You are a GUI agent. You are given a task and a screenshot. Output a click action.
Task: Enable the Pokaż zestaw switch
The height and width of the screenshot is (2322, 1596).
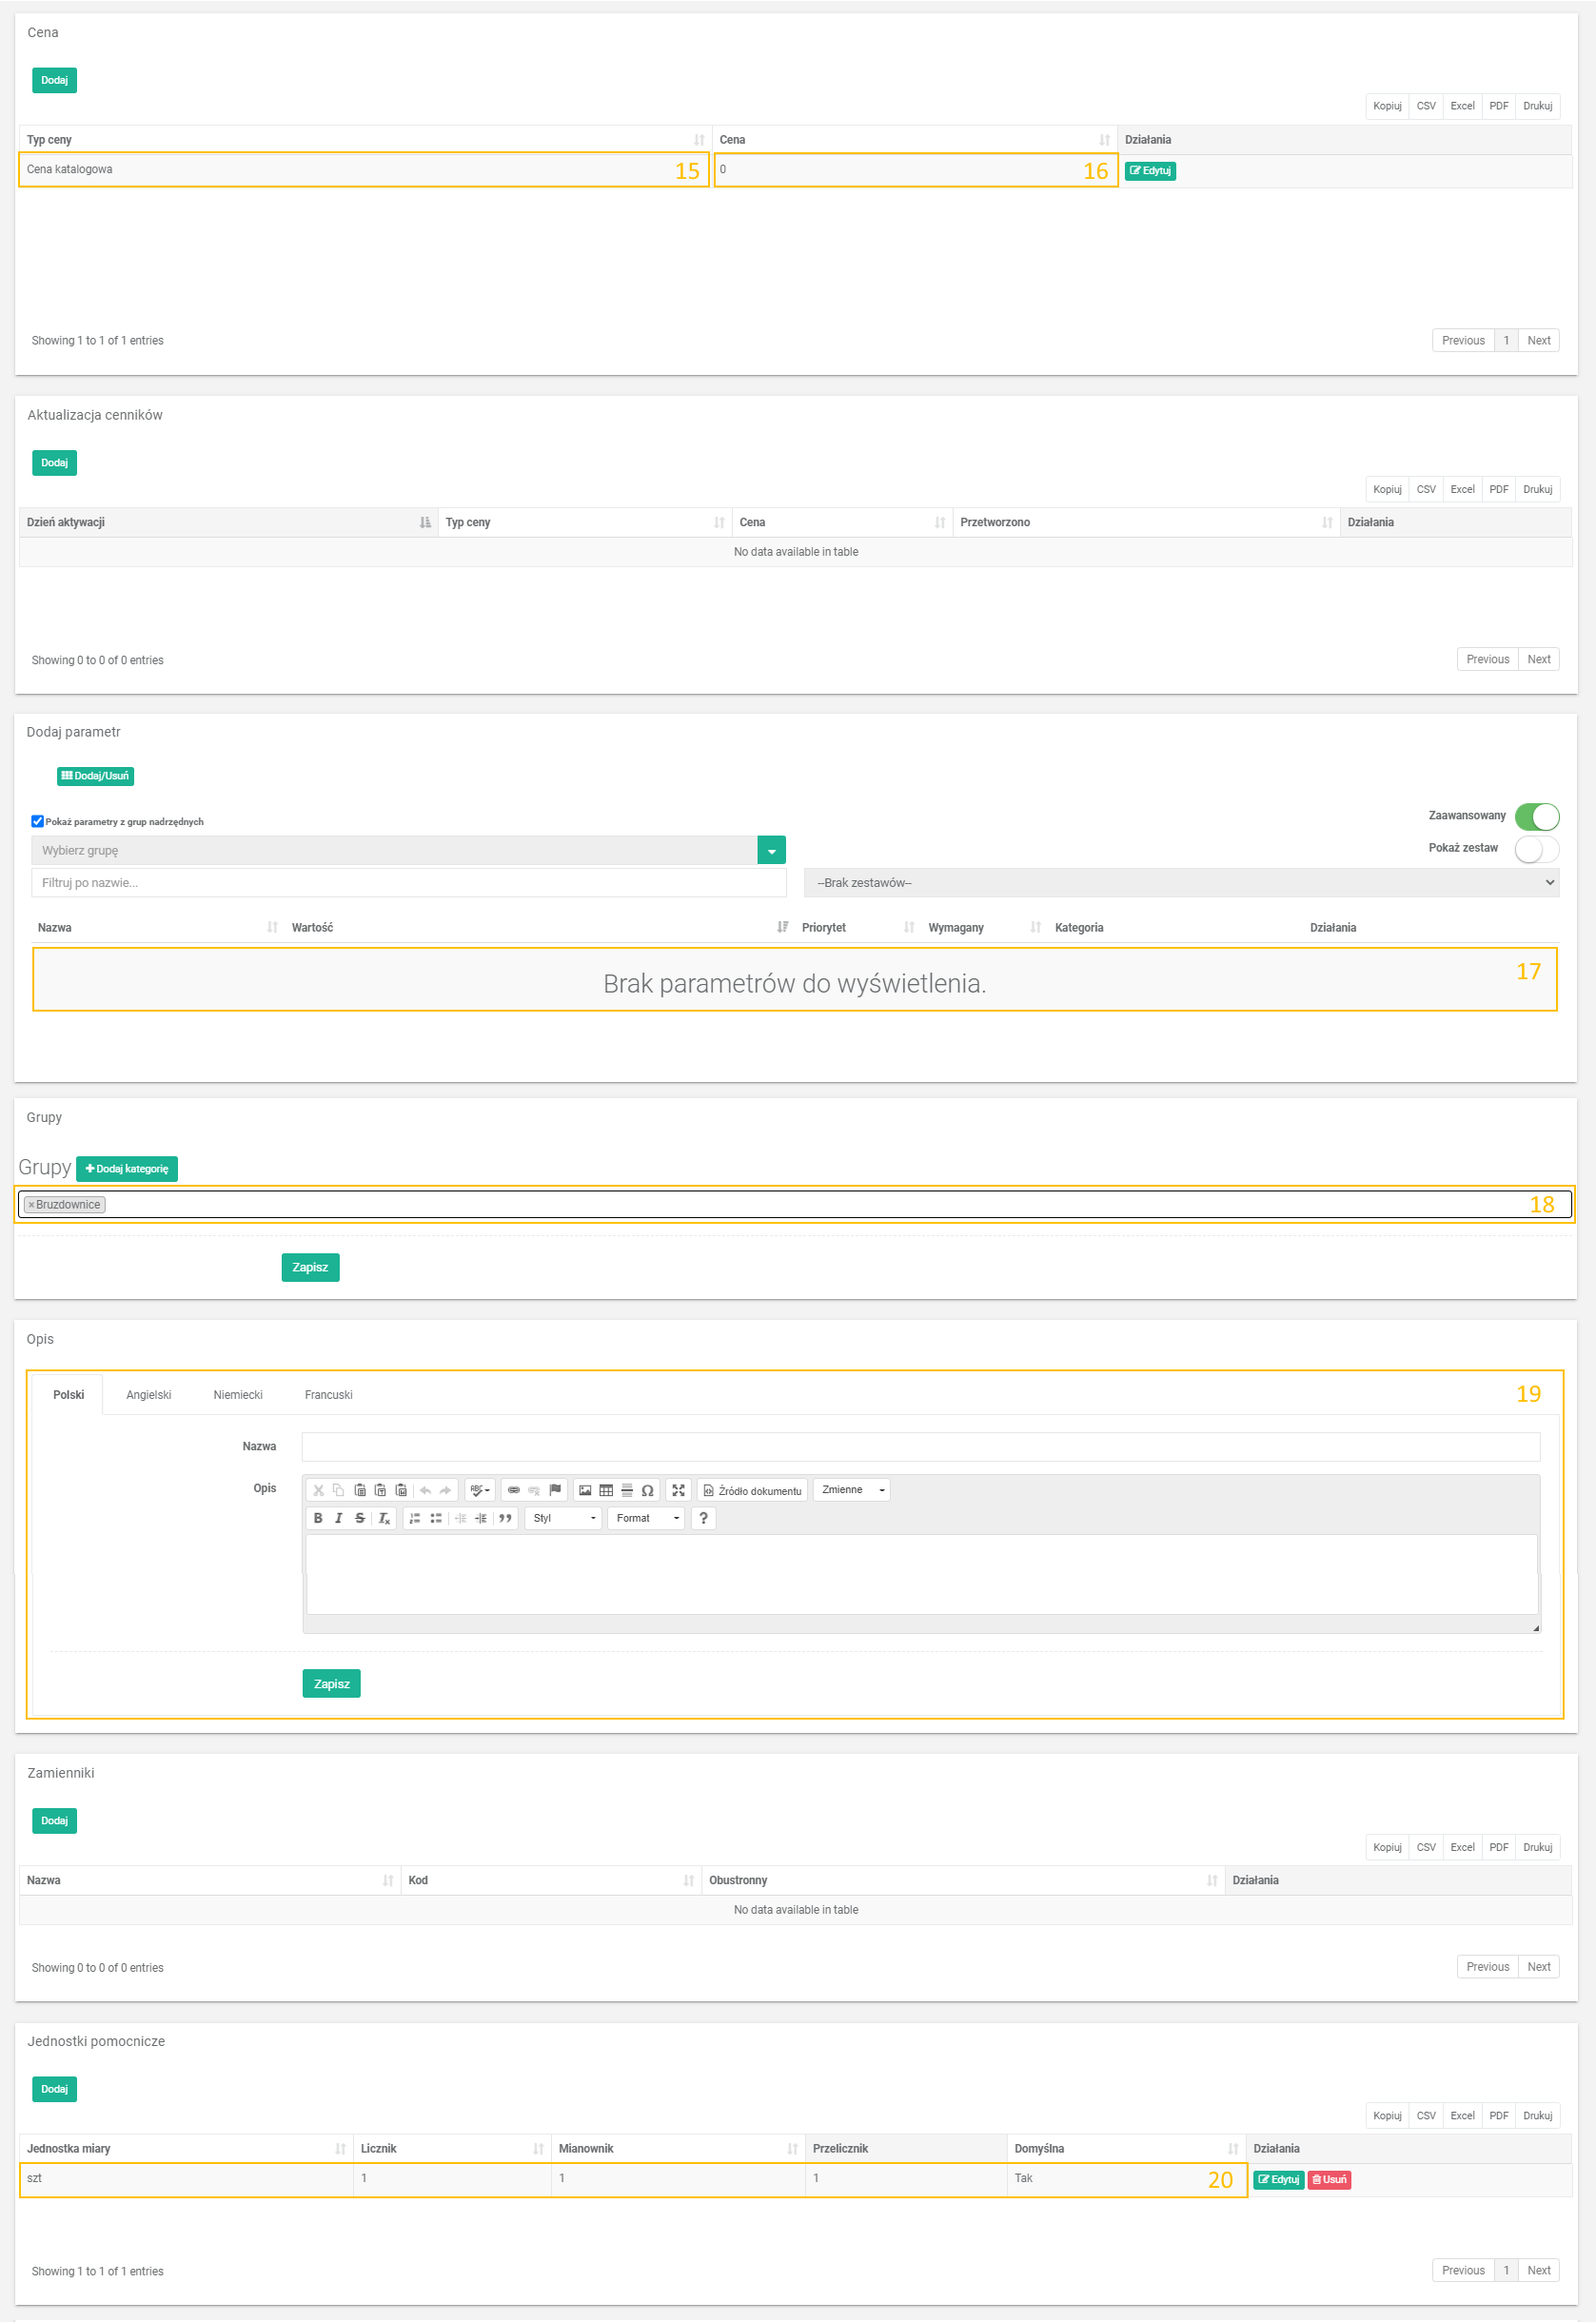click(1536, 849)
